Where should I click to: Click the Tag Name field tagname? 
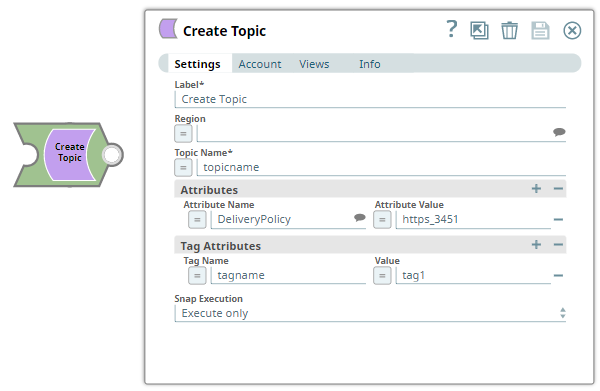(x=288, y=275)
